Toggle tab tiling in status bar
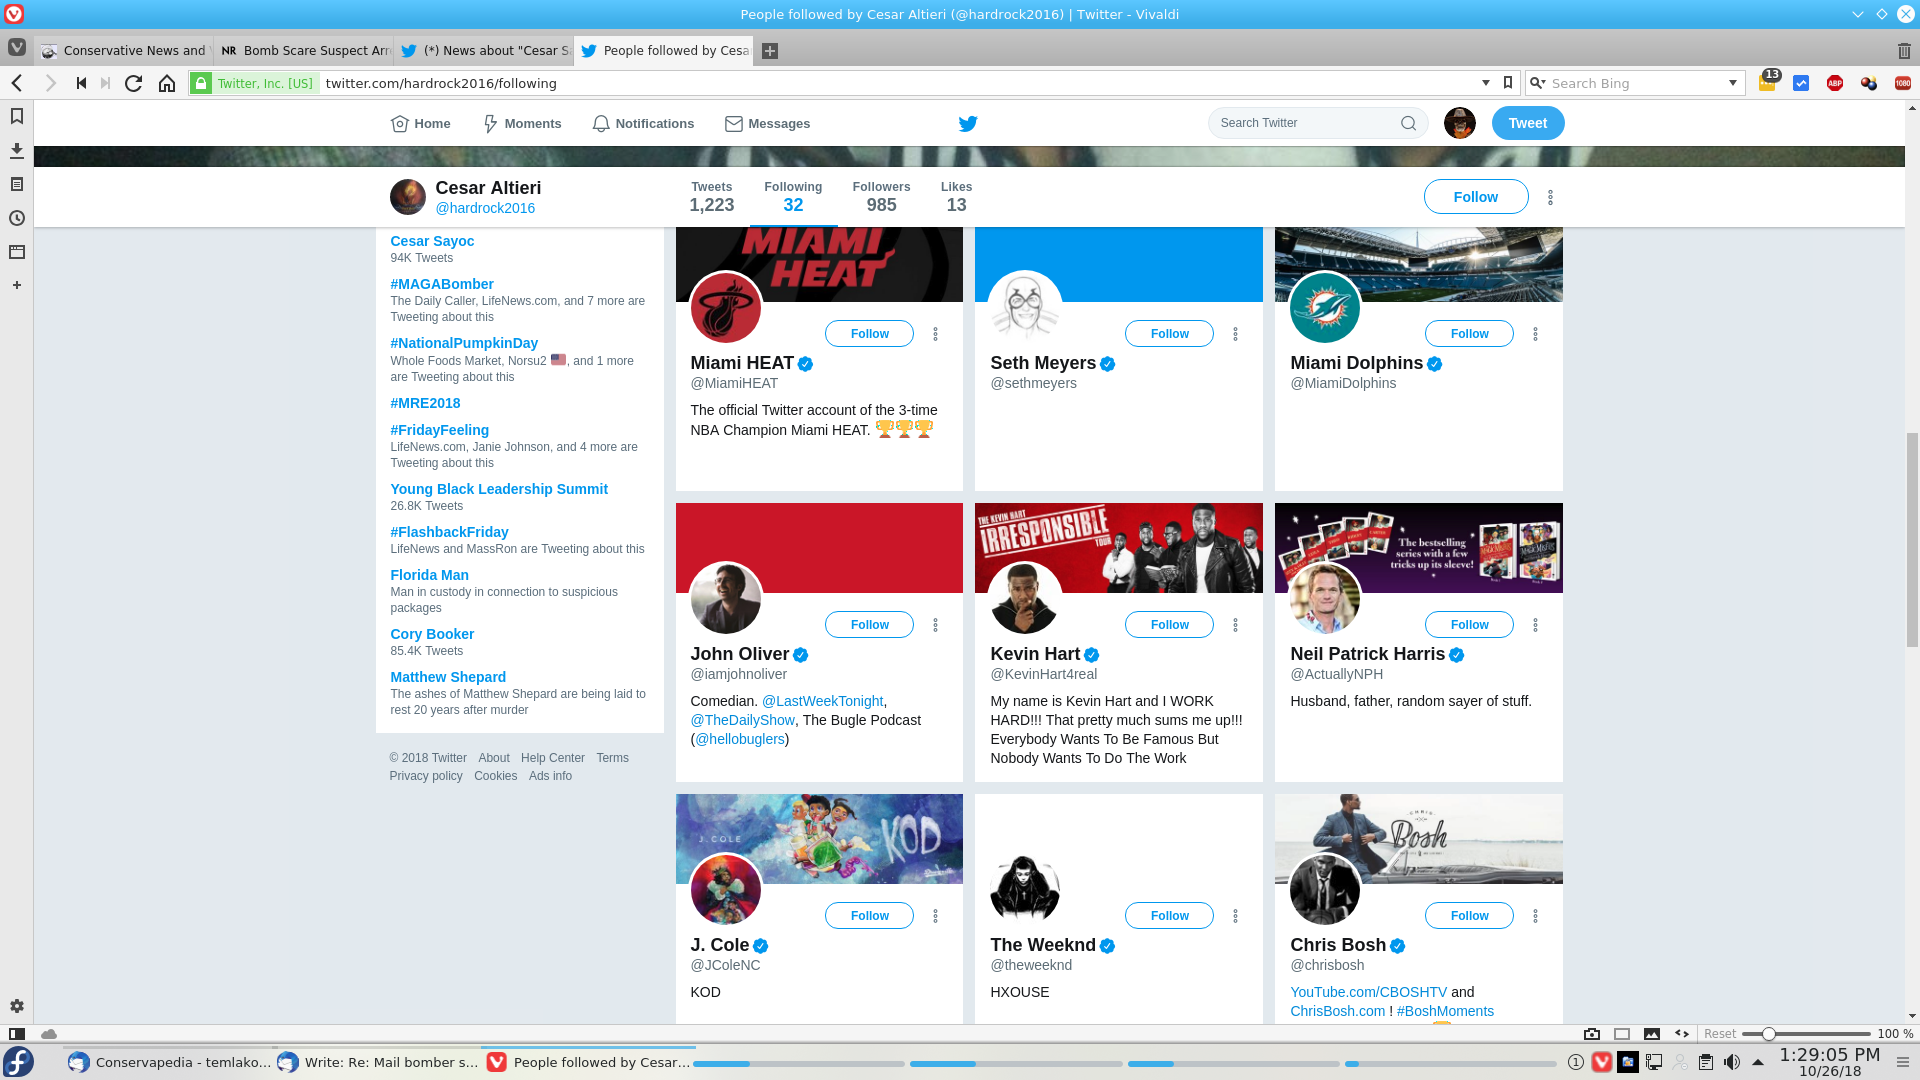1920x1080 pixels. (x=1622, y=1034)
